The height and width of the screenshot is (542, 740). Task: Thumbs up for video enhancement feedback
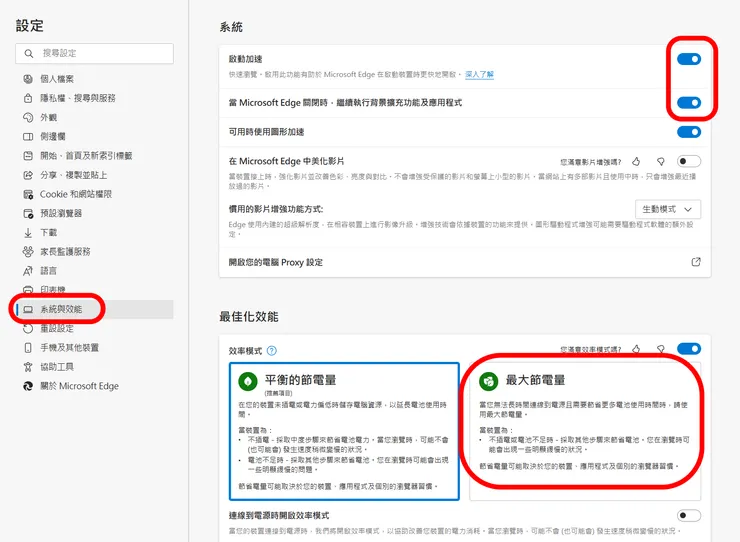[x=636, y=162]
